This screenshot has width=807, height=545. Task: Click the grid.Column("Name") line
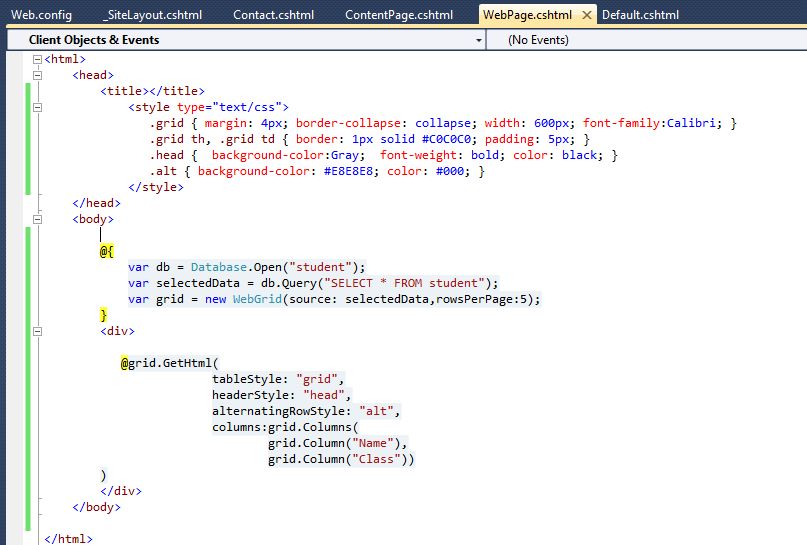tap(338, 443)
